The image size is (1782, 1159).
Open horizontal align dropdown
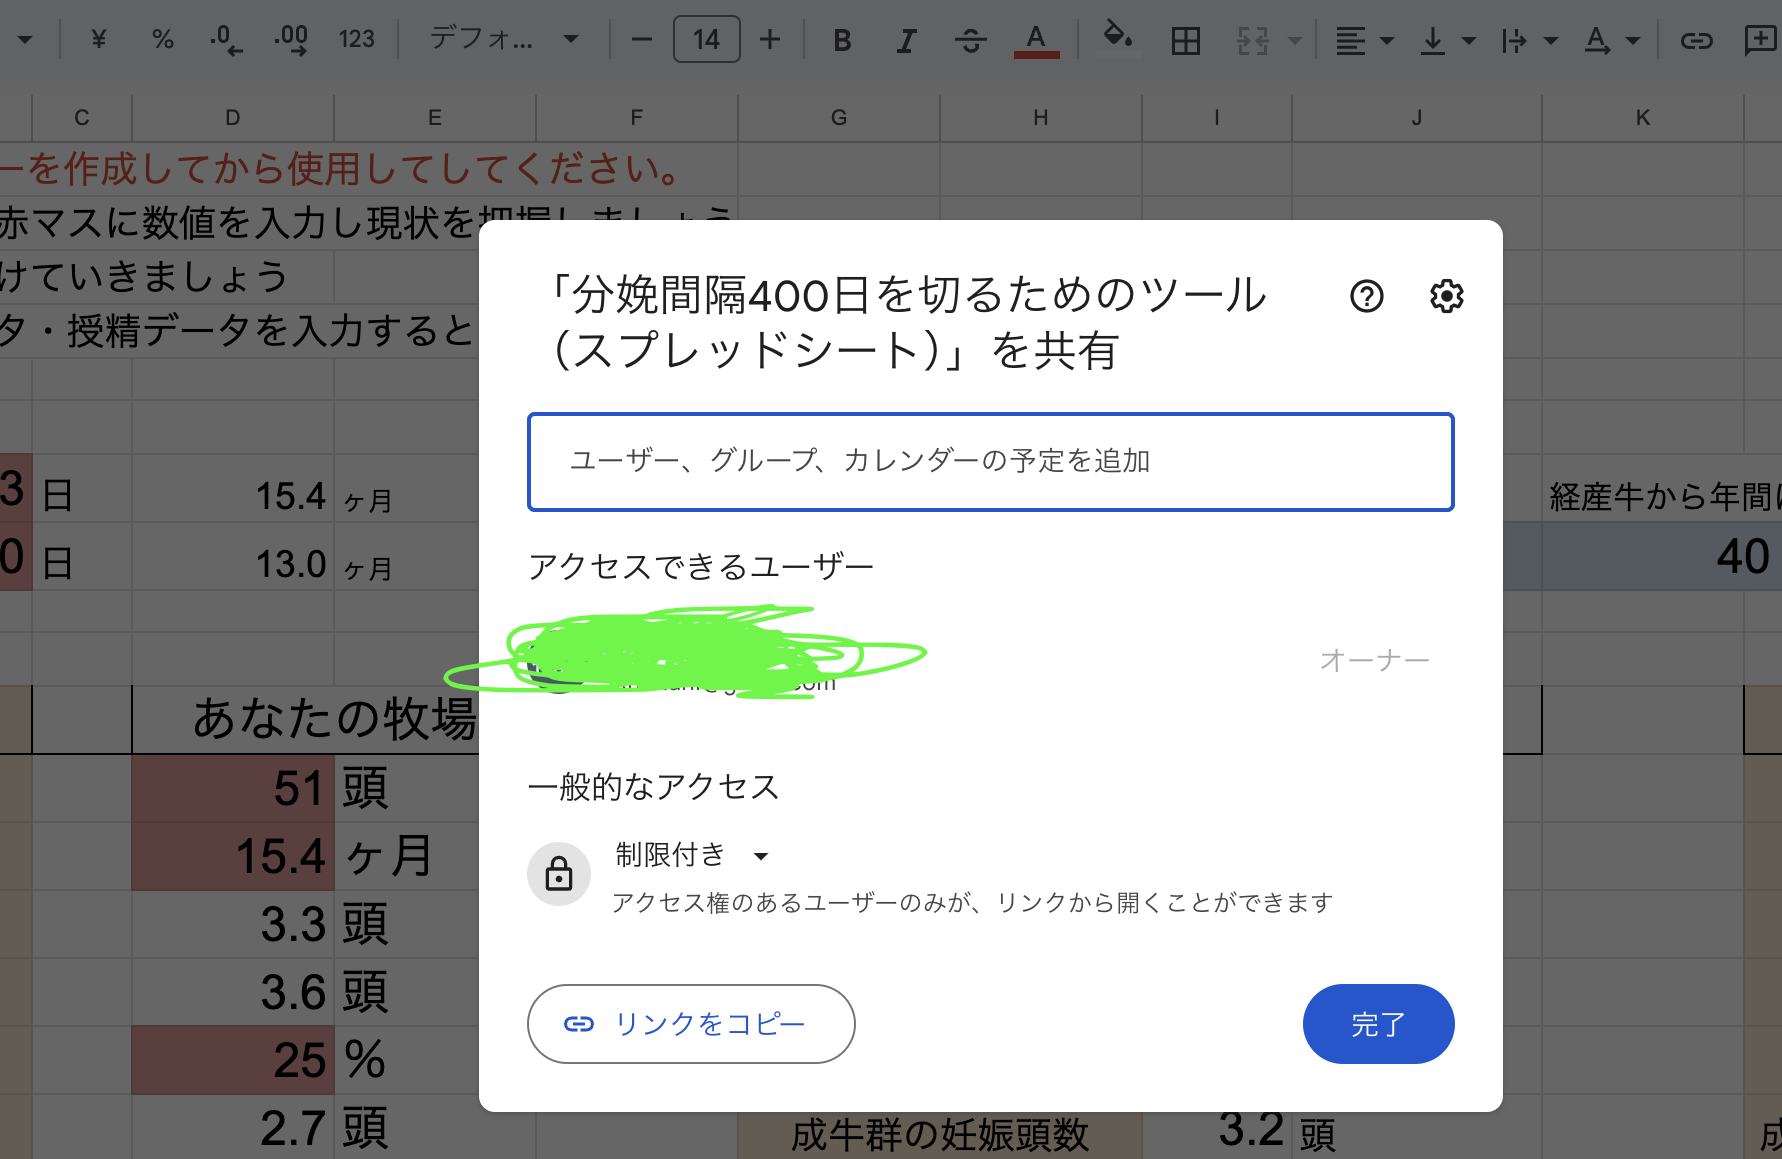[x=1365, y=41]
